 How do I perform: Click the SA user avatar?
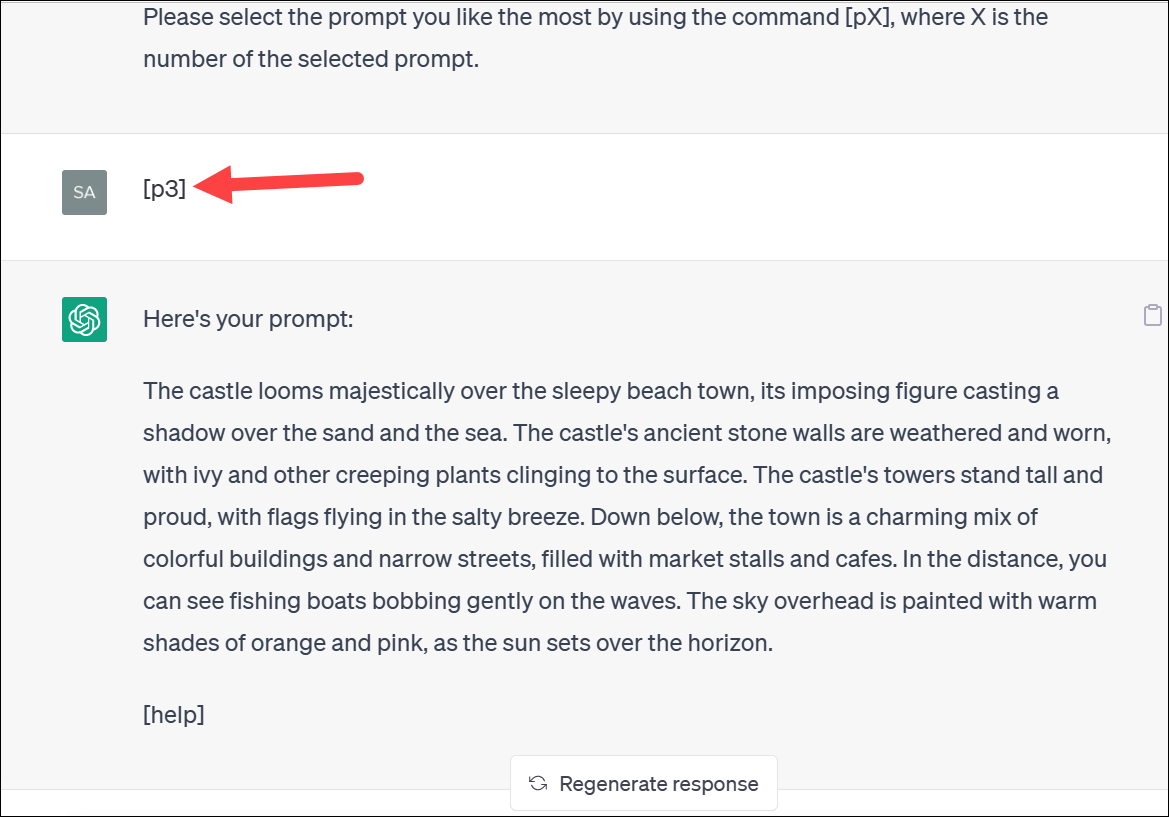tap(84, 192)
